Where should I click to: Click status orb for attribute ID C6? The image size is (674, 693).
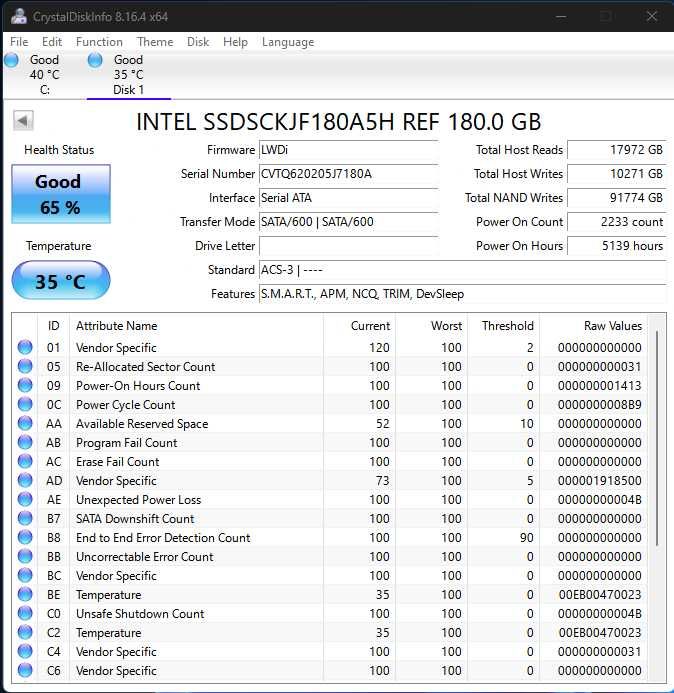click(x=25, y=670)
